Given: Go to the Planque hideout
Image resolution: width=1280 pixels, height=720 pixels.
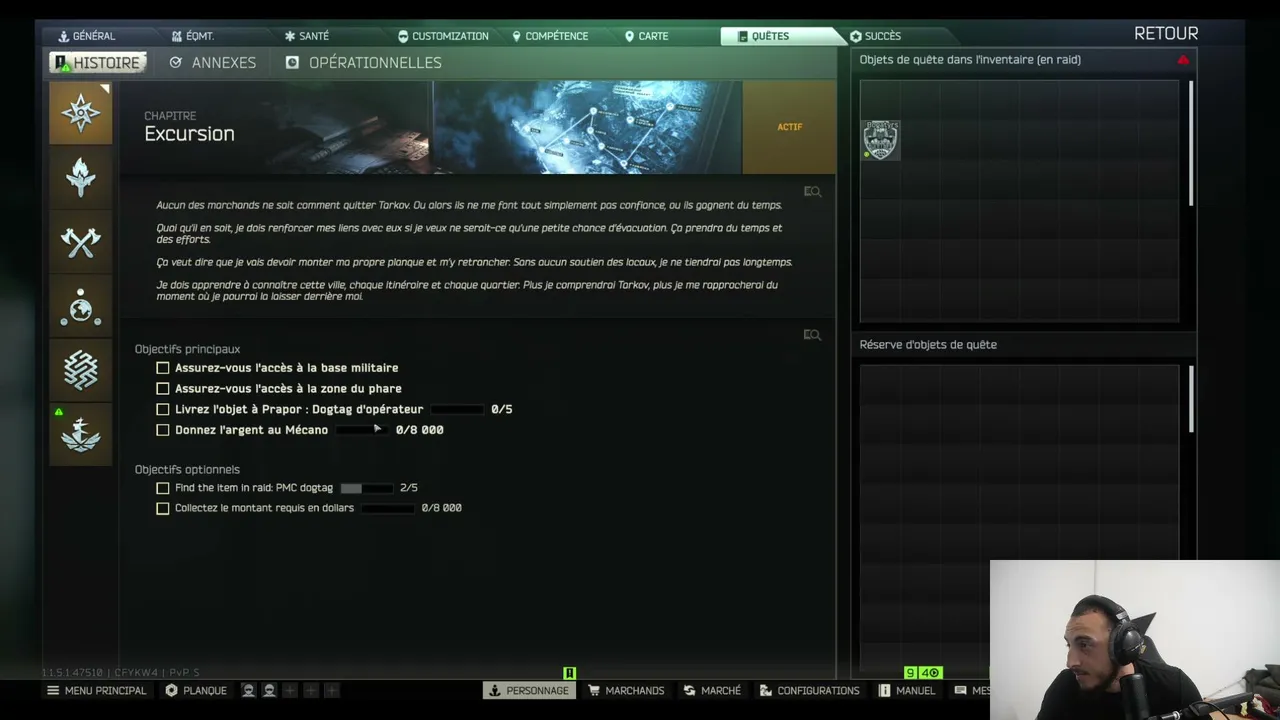Looking at the screenshot, I should click(x=196, y=691).
